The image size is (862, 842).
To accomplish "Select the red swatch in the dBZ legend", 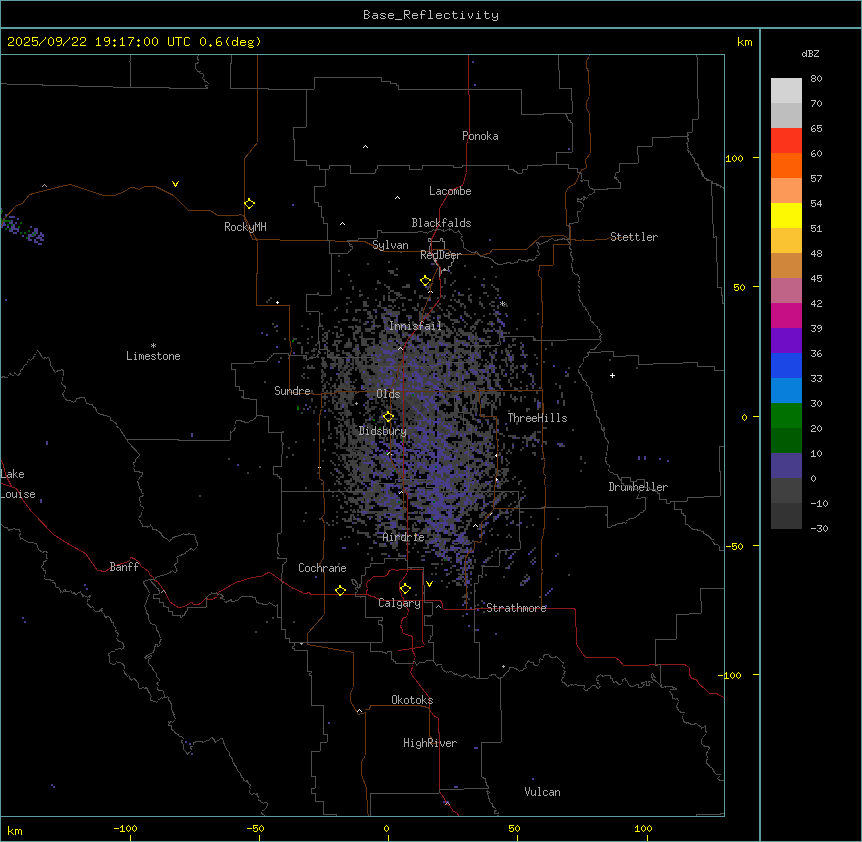I will (x=786, y=140).
